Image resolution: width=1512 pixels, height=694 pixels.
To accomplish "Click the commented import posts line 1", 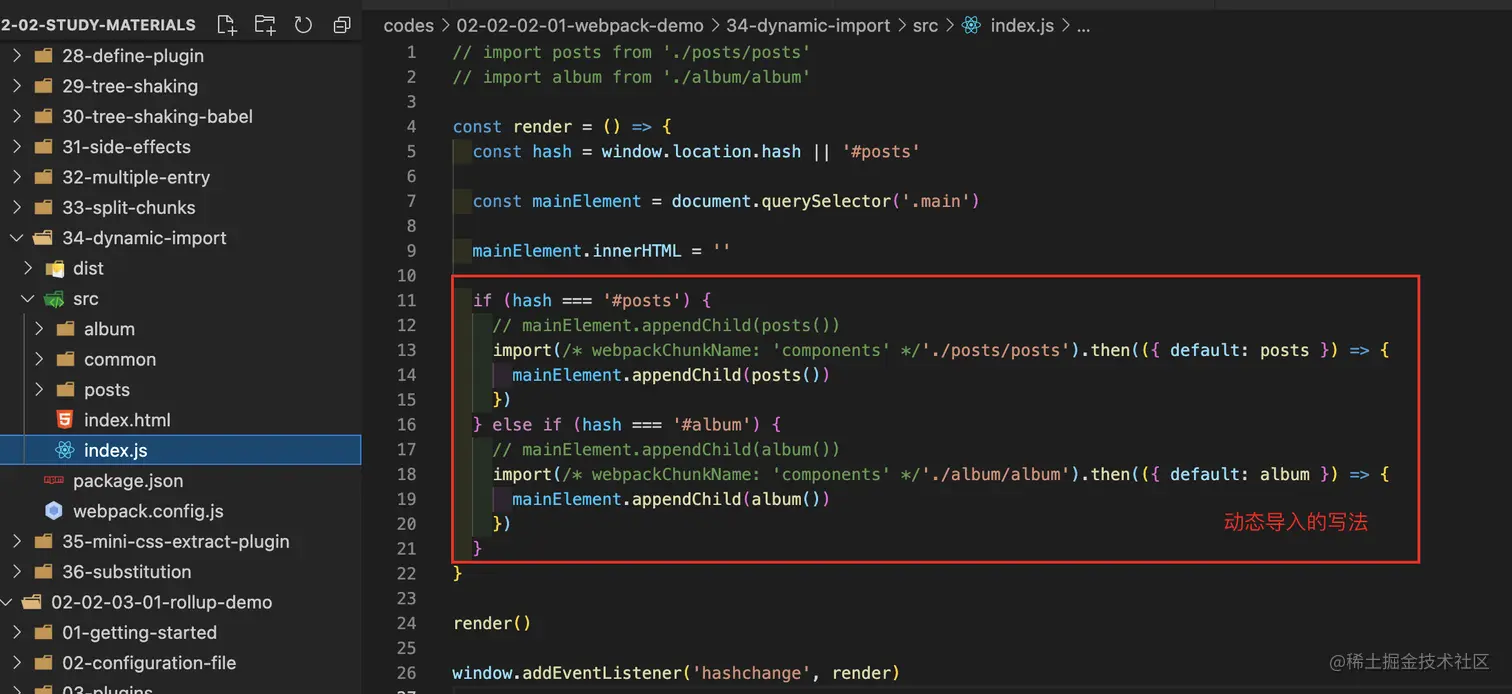I will pos(631,52).
